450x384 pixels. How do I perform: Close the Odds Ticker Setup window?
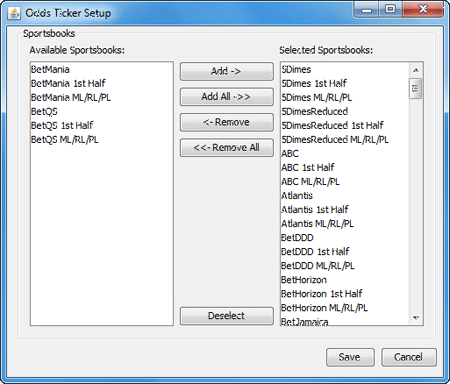pos(423,10)
